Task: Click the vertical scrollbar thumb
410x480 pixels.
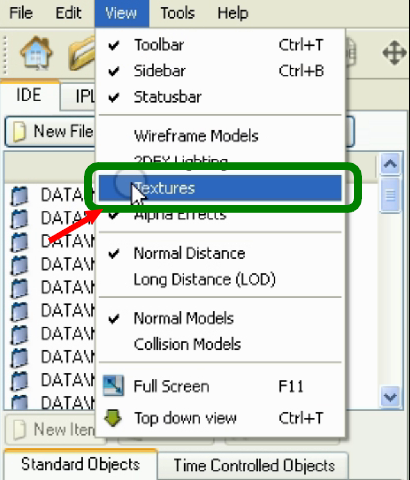Action: tap(390, 195)
